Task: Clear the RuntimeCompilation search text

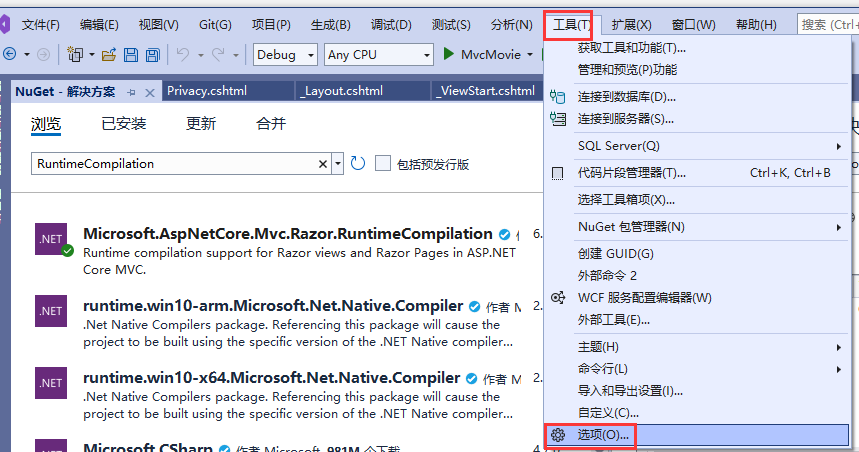Action: pos(323,164)
